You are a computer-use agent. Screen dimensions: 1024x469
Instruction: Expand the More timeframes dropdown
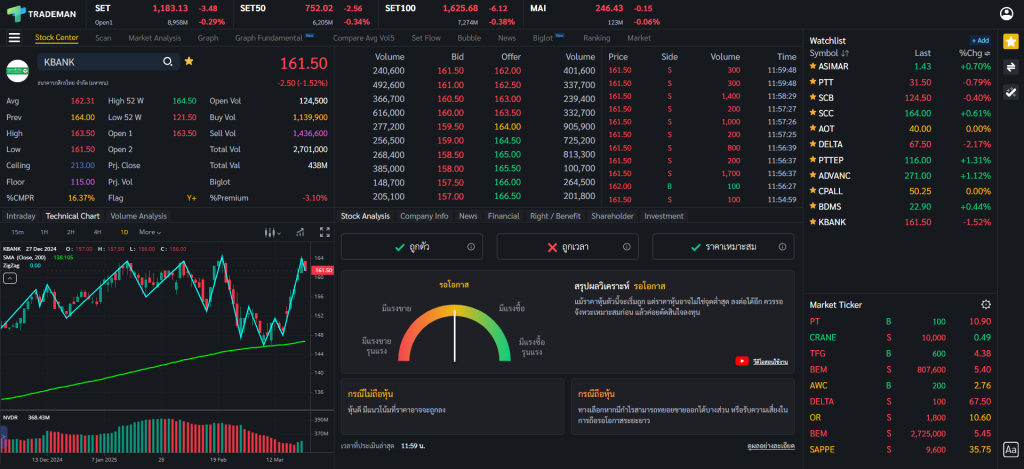[x=150, y=232]
